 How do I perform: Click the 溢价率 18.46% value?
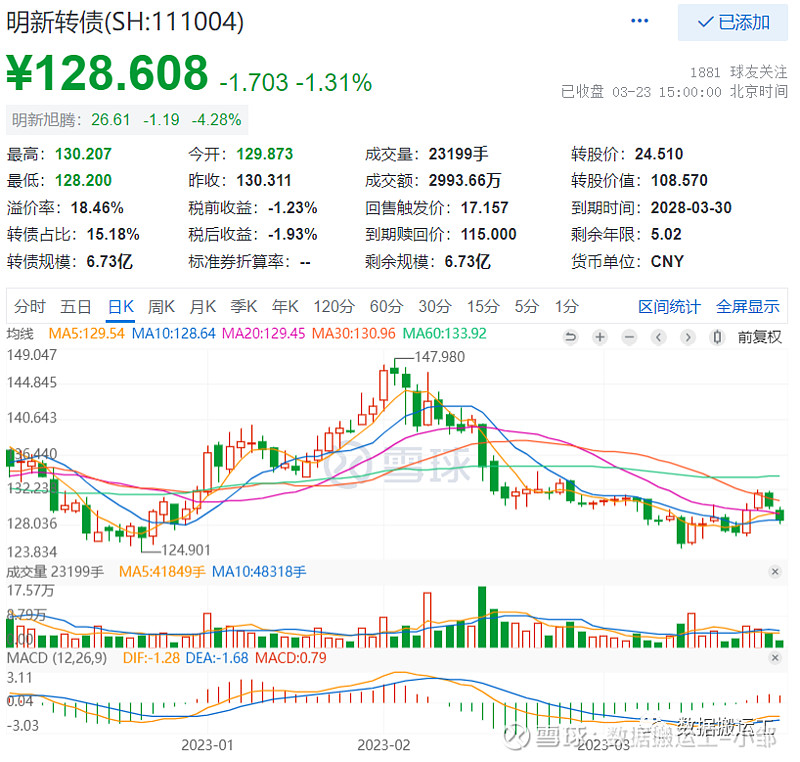click(x=97, y=208)
